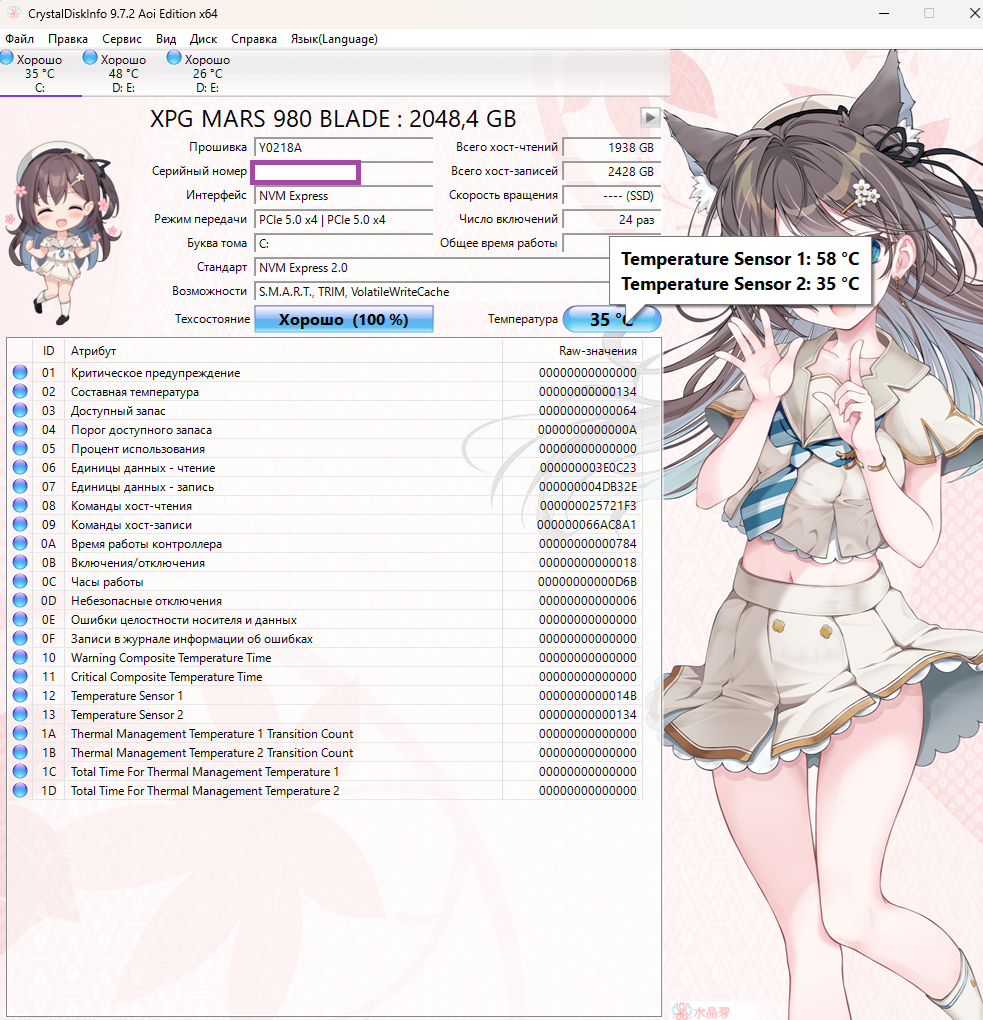Click status icon of Warning Composite Temperature Time
The height and width of the screenshot is (1020, 983).
pyautogui.click(x=20, y=657)
